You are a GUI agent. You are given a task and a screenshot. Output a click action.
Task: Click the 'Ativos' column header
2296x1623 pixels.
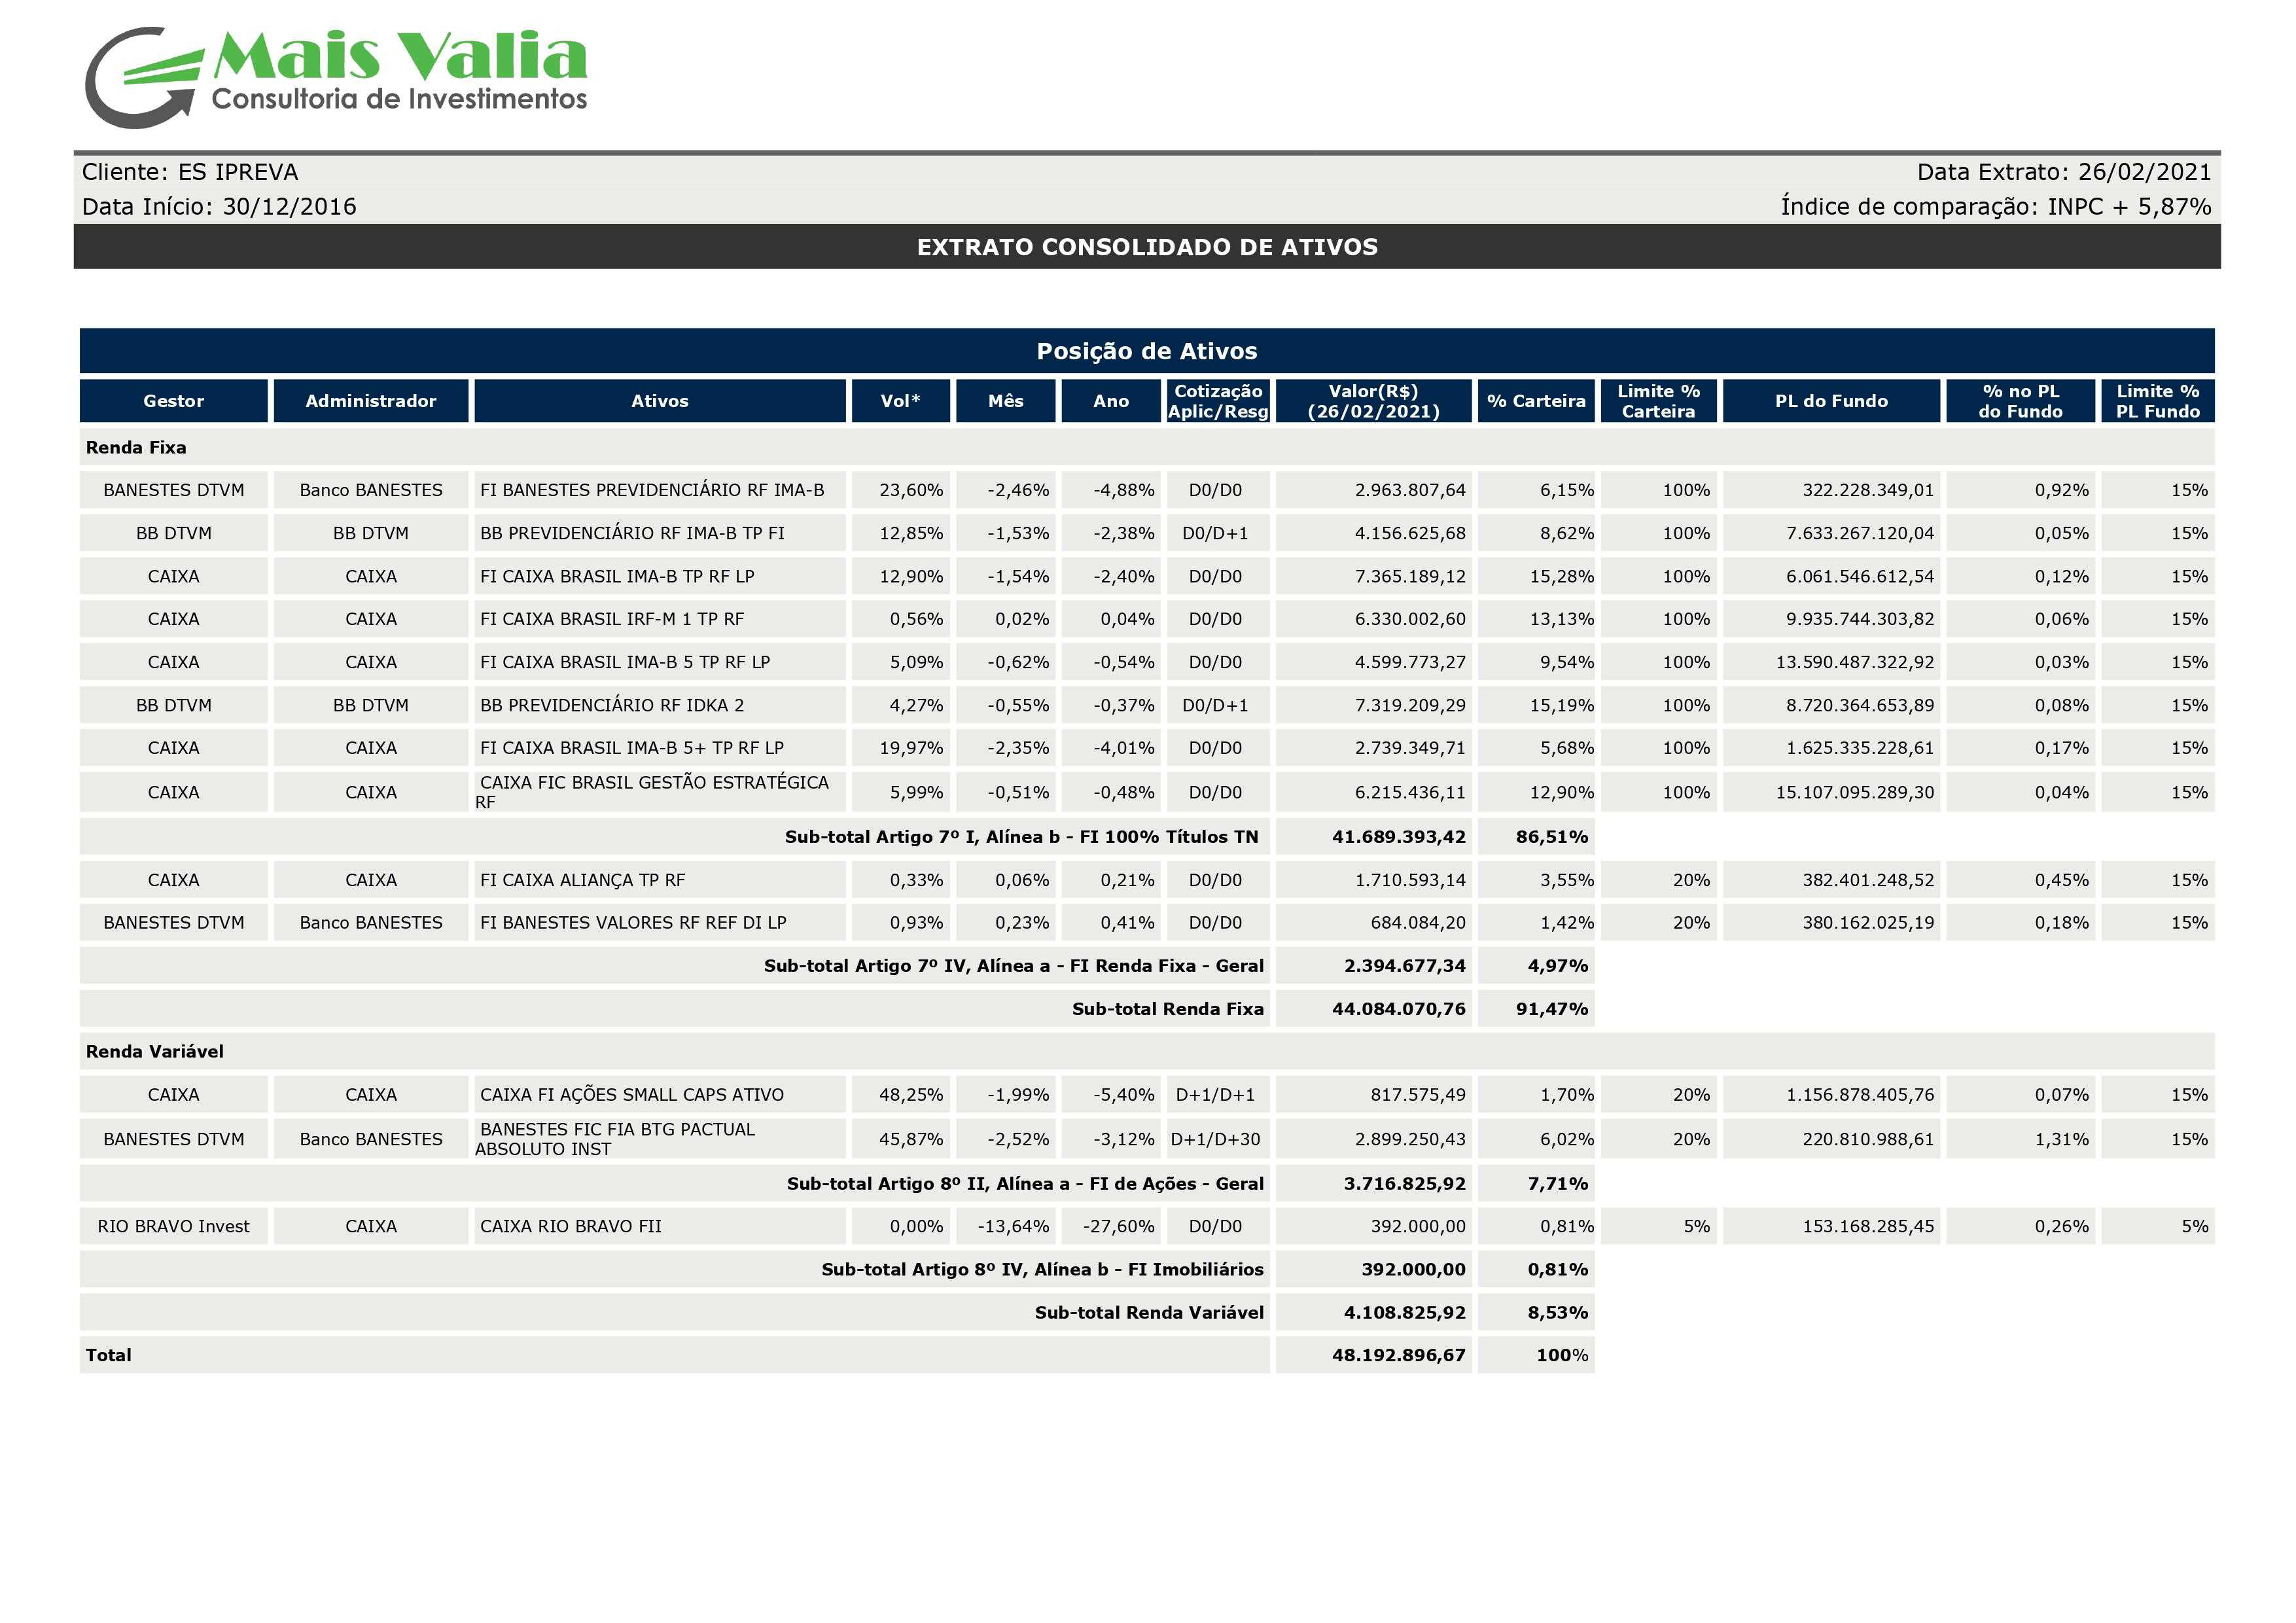point(660,401)
